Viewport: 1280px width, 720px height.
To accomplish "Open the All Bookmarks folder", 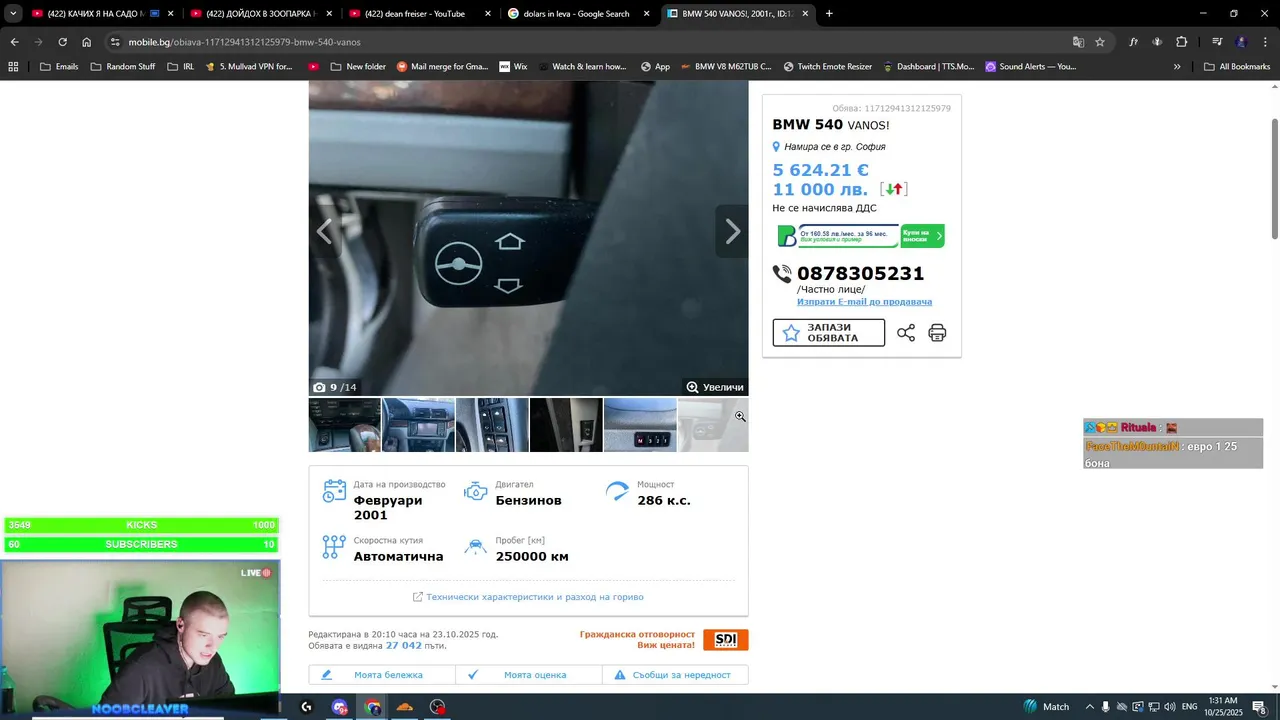I will click(x=1237, y=67).
